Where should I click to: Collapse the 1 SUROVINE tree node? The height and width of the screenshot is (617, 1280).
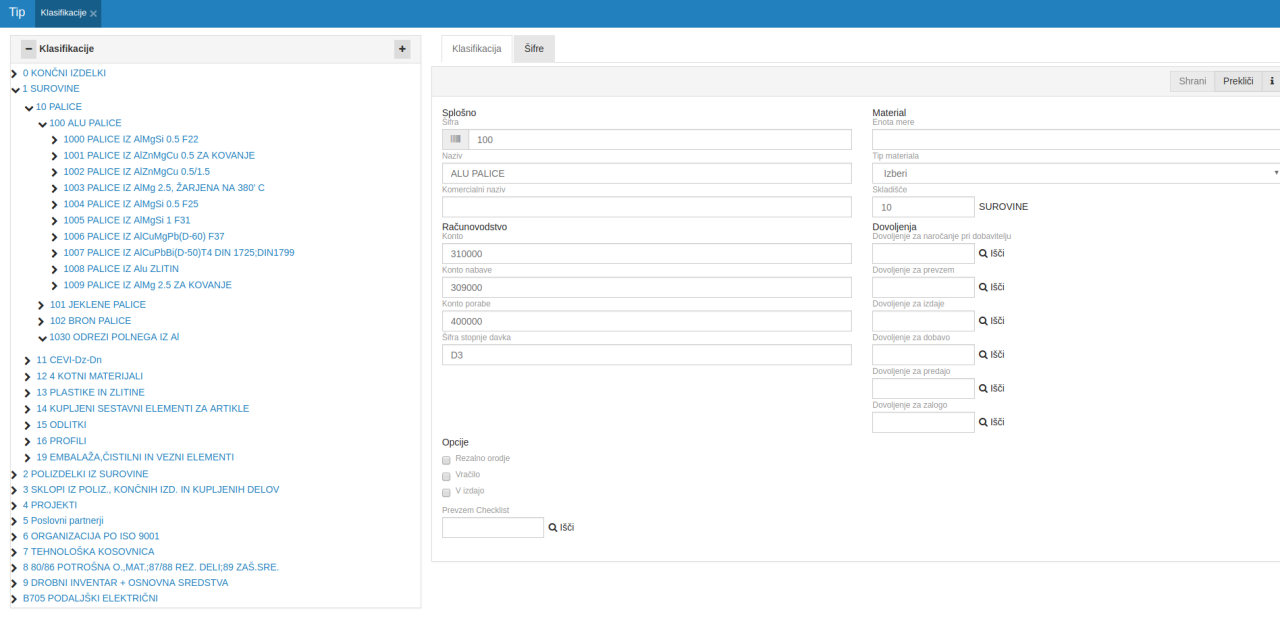pyautogui.click(x=14, y=89)
